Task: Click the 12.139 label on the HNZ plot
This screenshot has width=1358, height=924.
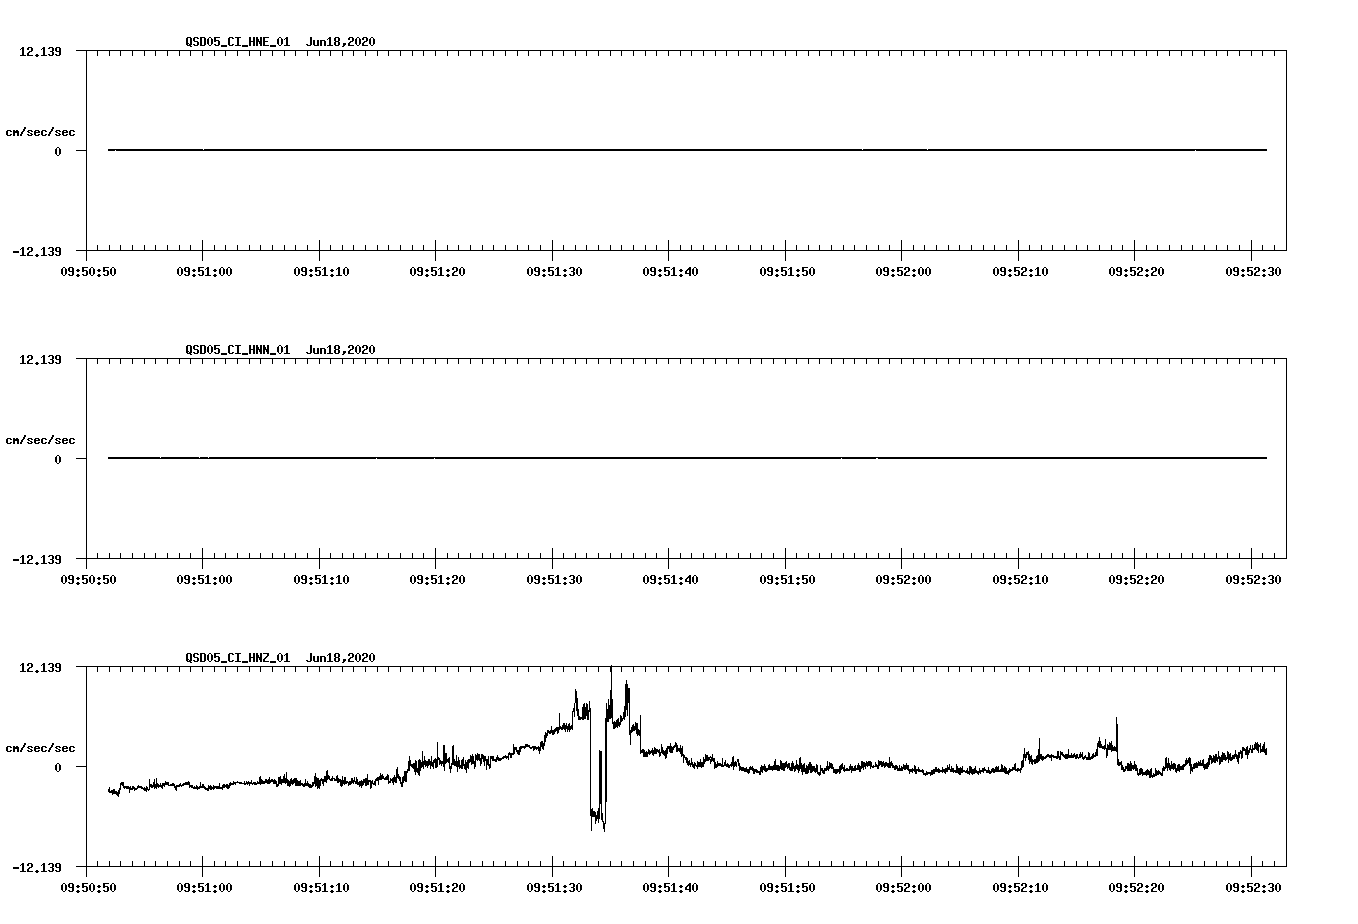Action: click(41, 667)
